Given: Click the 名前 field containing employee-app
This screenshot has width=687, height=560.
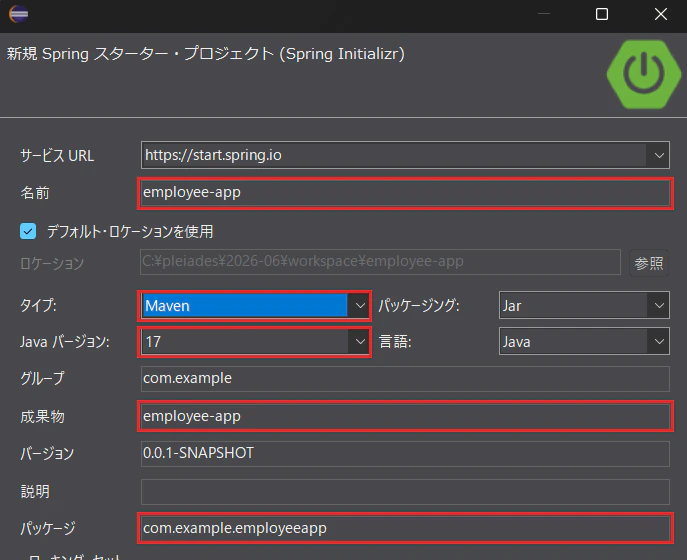Looking at the screenshot, I should pyautogui.click(x=405, y=193).
